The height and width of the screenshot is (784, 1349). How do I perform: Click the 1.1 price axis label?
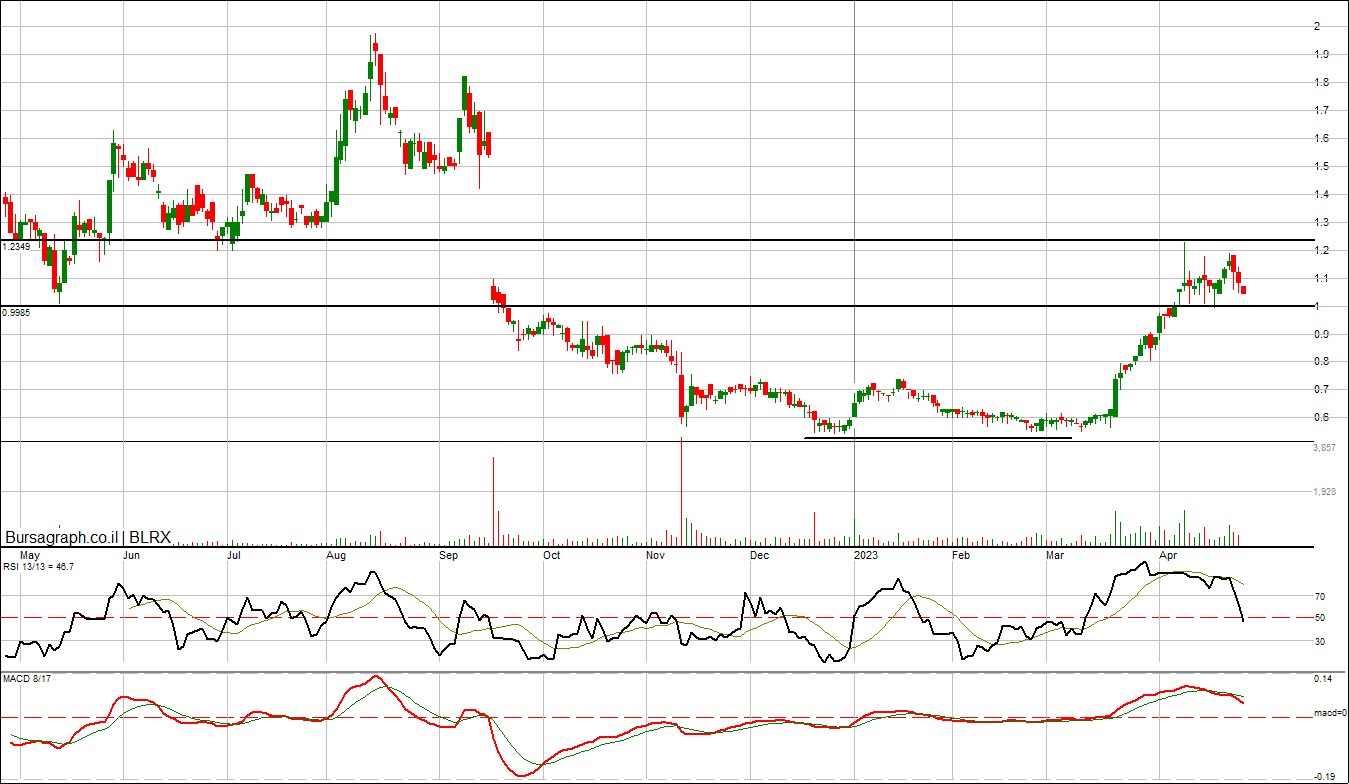[x=1321, y=278]
